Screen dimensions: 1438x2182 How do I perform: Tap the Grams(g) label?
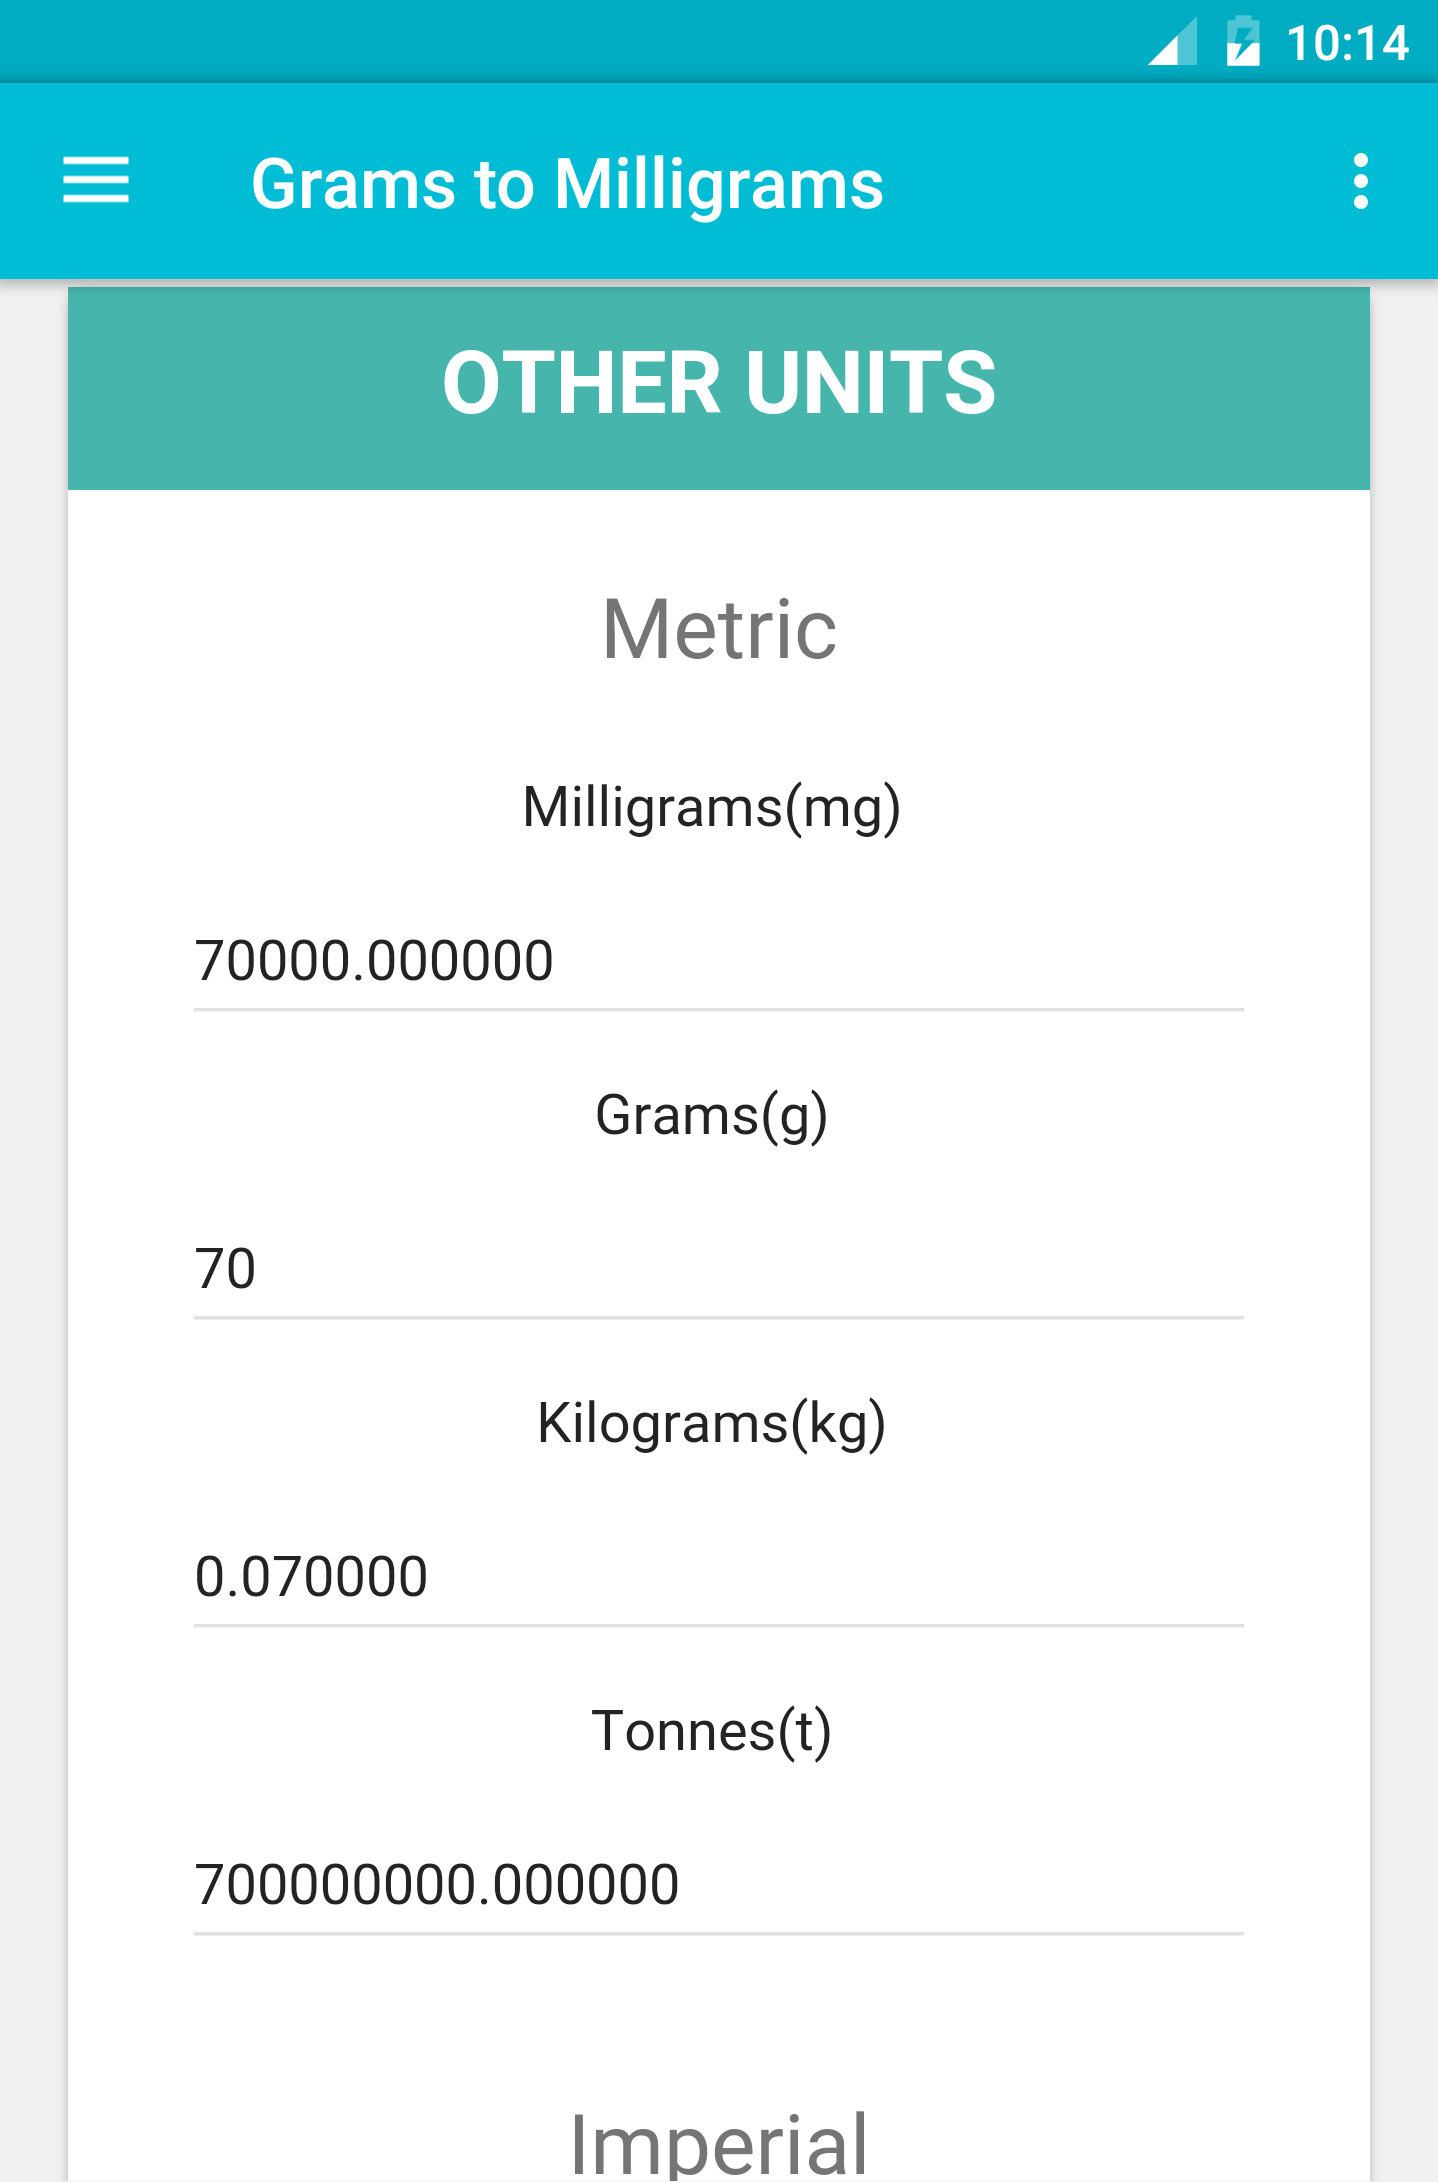click(712, 1116)
